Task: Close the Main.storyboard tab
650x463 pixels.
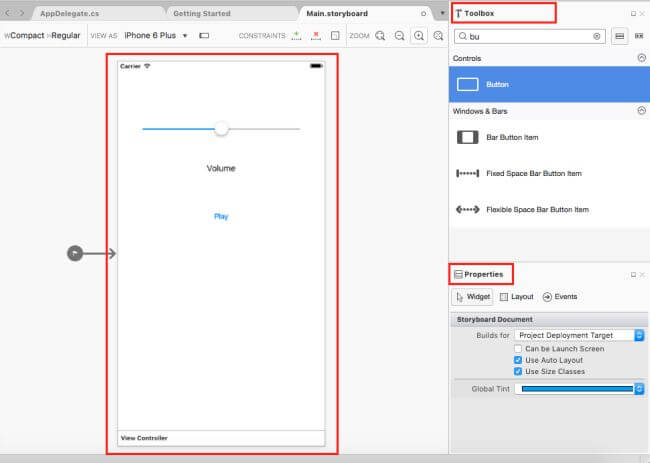Action: [x=423, y=14]
